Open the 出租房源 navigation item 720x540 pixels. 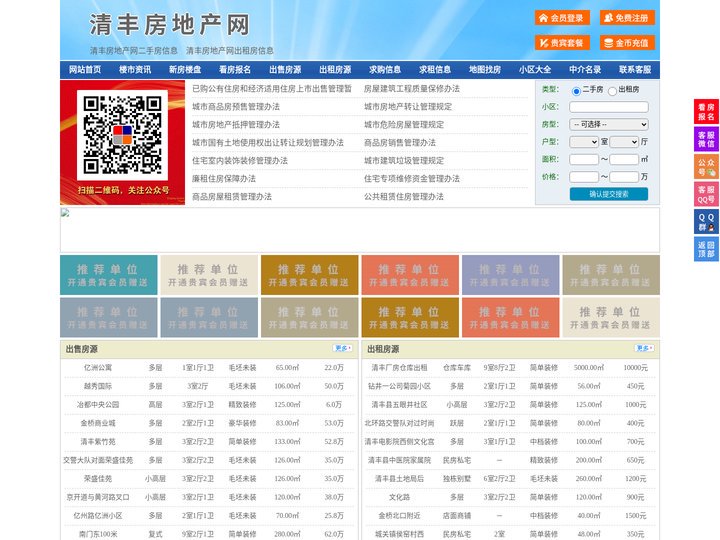click(335, 70)
